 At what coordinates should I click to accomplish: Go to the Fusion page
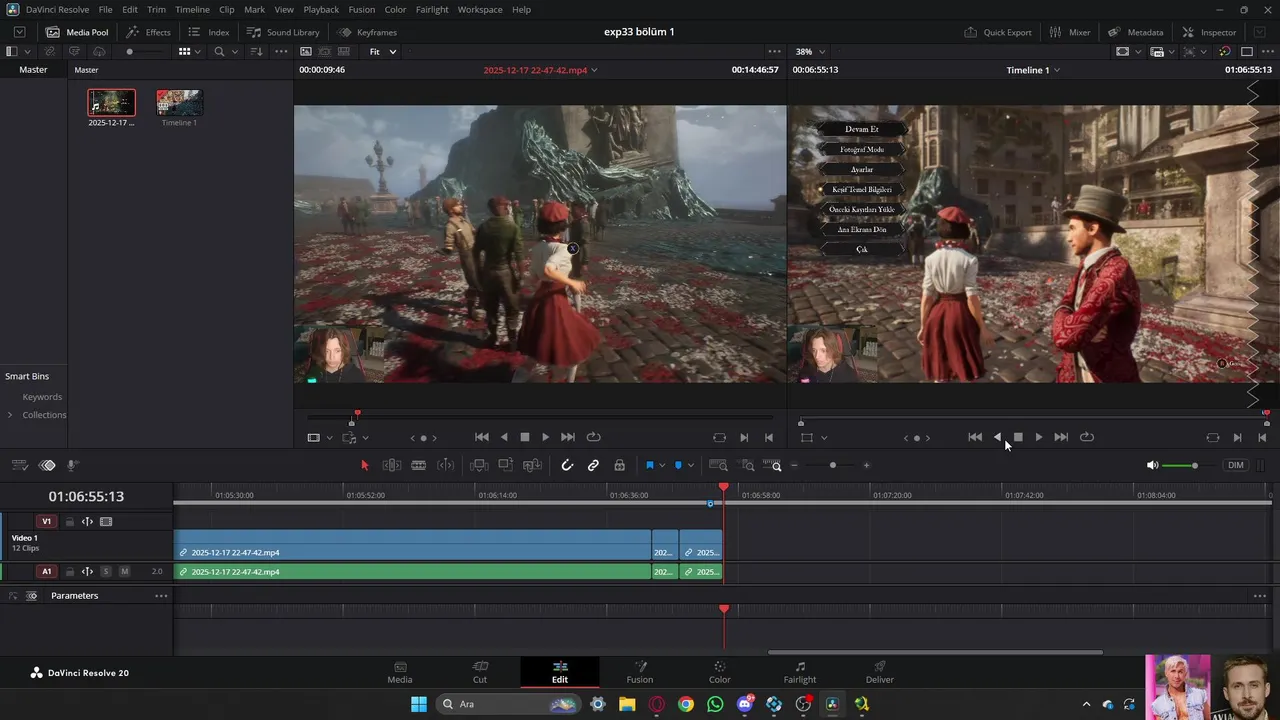point(640,673)
